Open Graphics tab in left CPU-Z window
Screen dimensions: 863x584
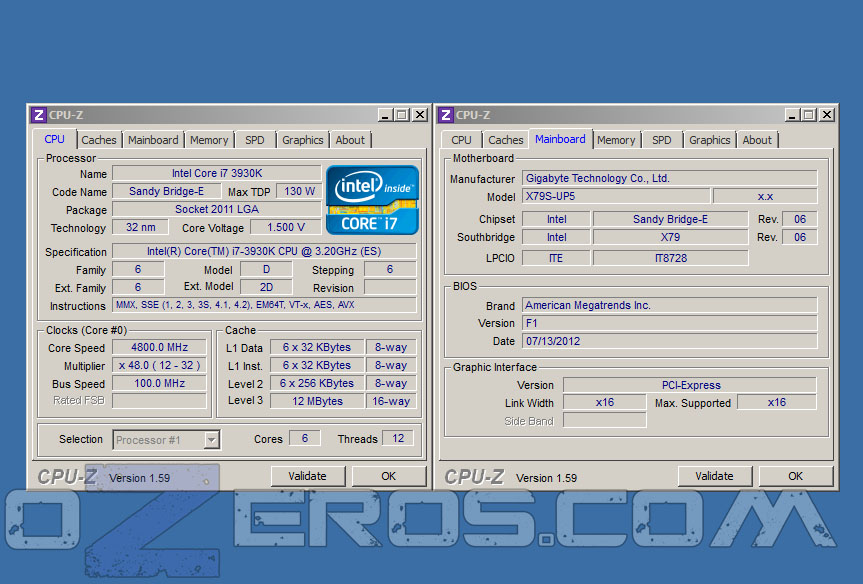tap(303, 140)
